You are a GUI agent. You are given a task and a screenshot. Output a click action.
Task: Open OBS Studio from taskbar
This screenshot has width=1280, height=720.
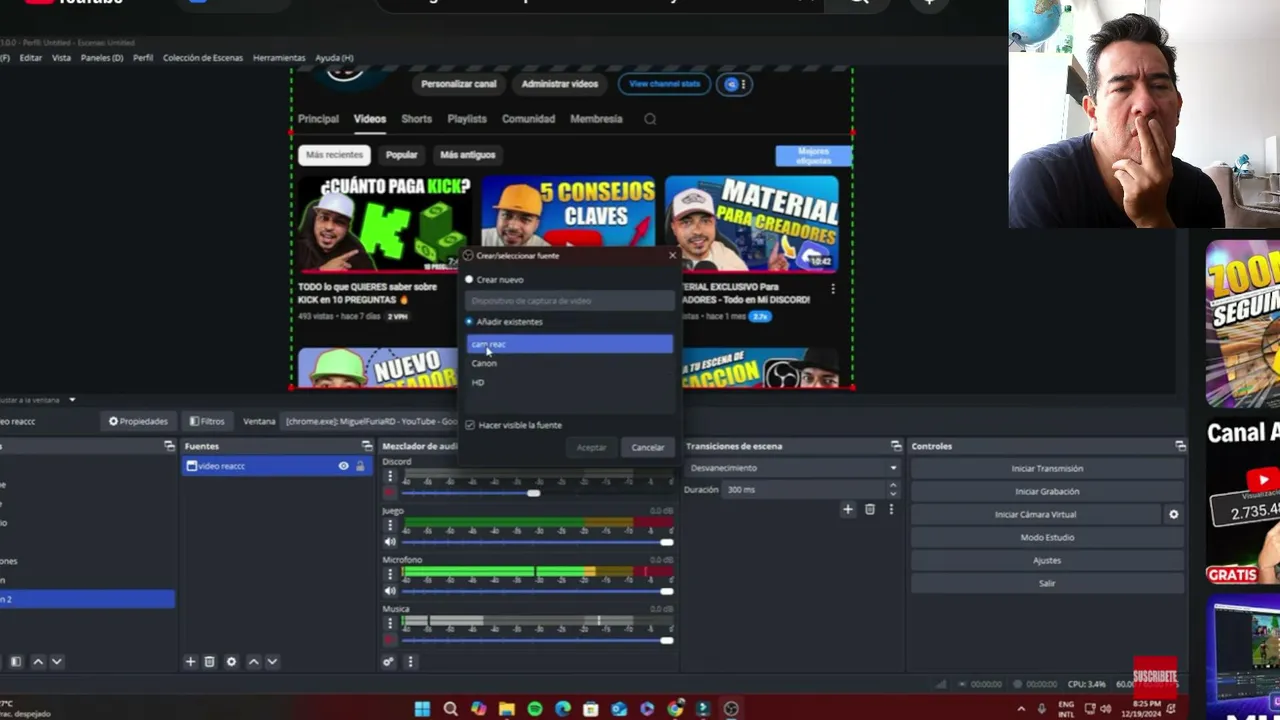pyautogui.click(x=731, y=709)
